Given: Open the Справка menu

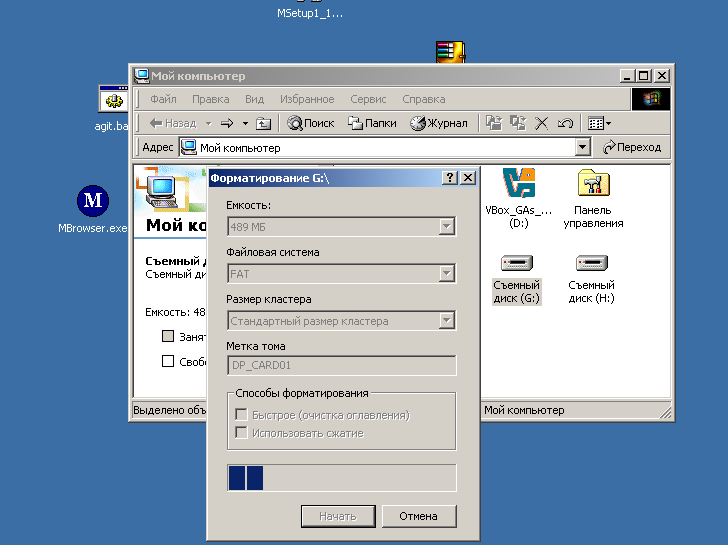Looking at the screenshot, I should [x=423, y=99].
